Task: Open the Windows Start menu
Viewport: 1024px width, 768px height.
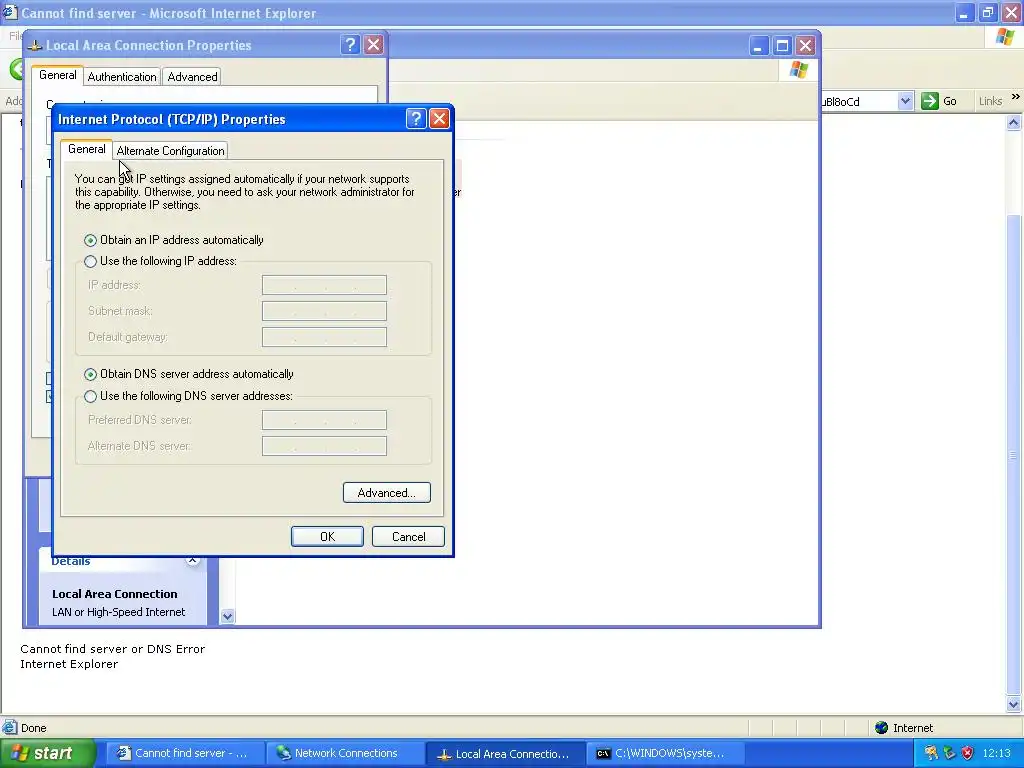Action: [47, 753]
